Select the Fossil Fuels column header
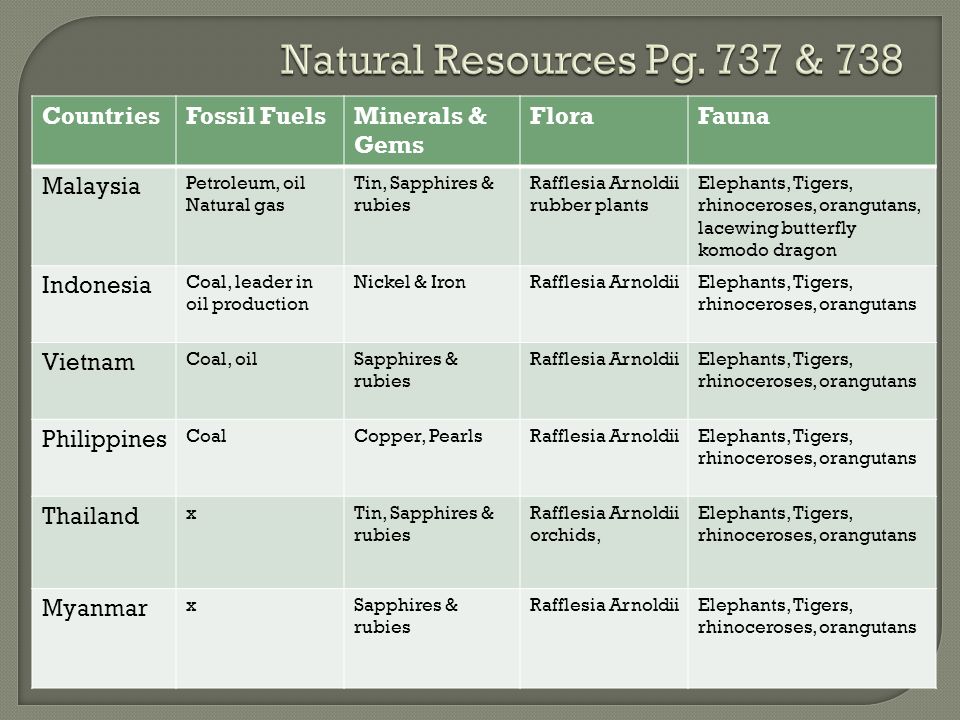The width and height of the screenshot is (960, 720). click(x=260, y=130)
